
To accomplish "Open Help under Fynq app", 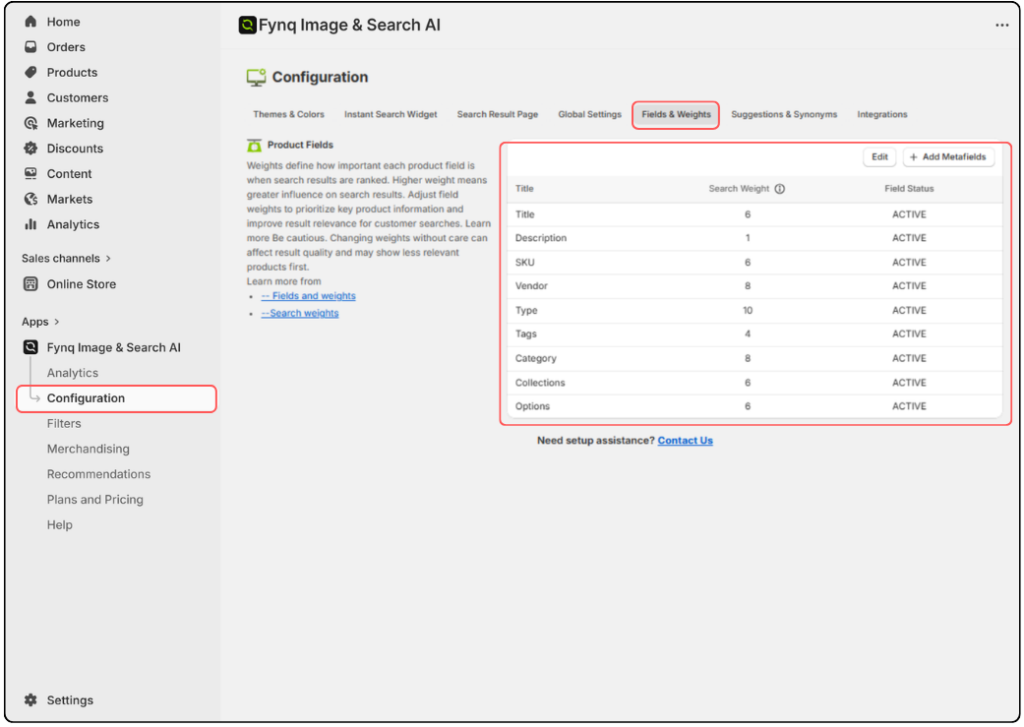I will [59, 525].
